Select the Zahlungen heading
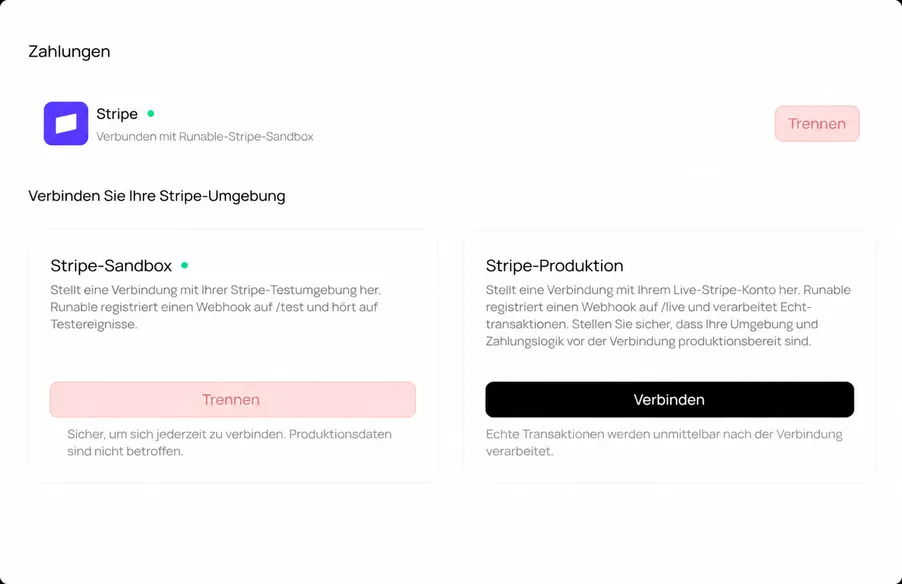Image resolution: width=902 pixels, height=584 pixels. (x=69, y=51)
